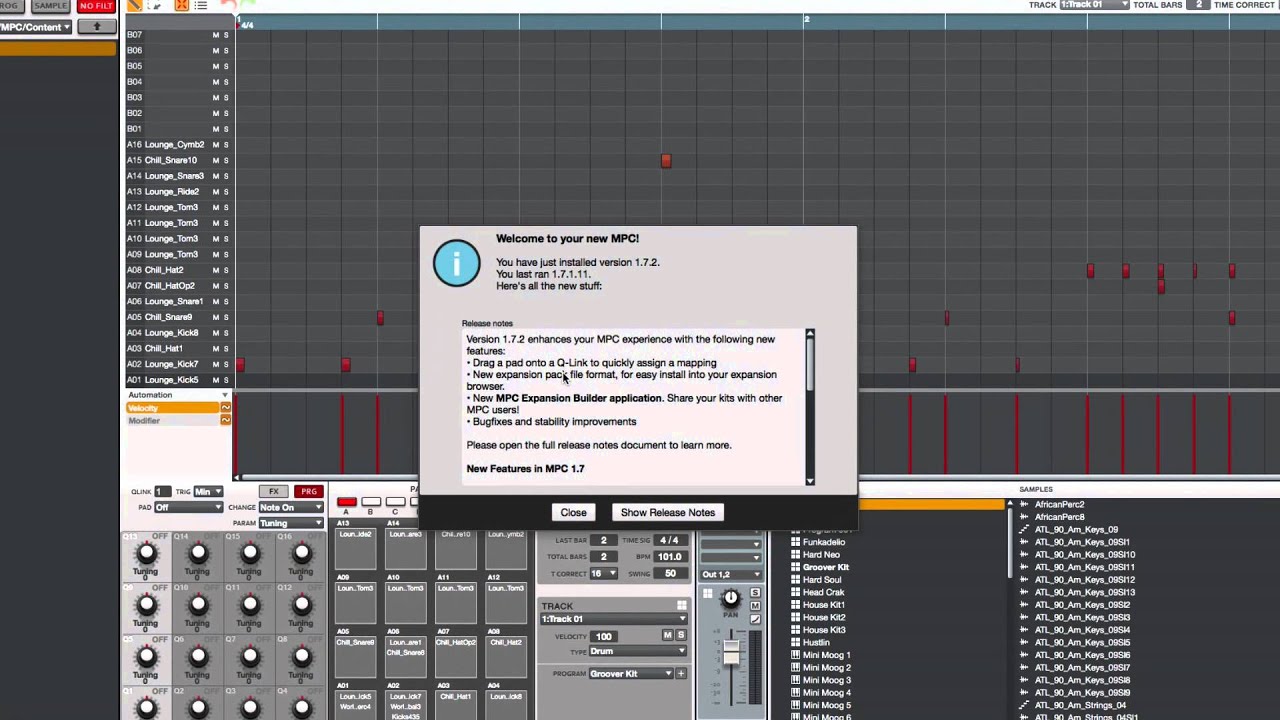Click release notes scrollbar down arrow
1280x720 pixels.
point(810,481)
